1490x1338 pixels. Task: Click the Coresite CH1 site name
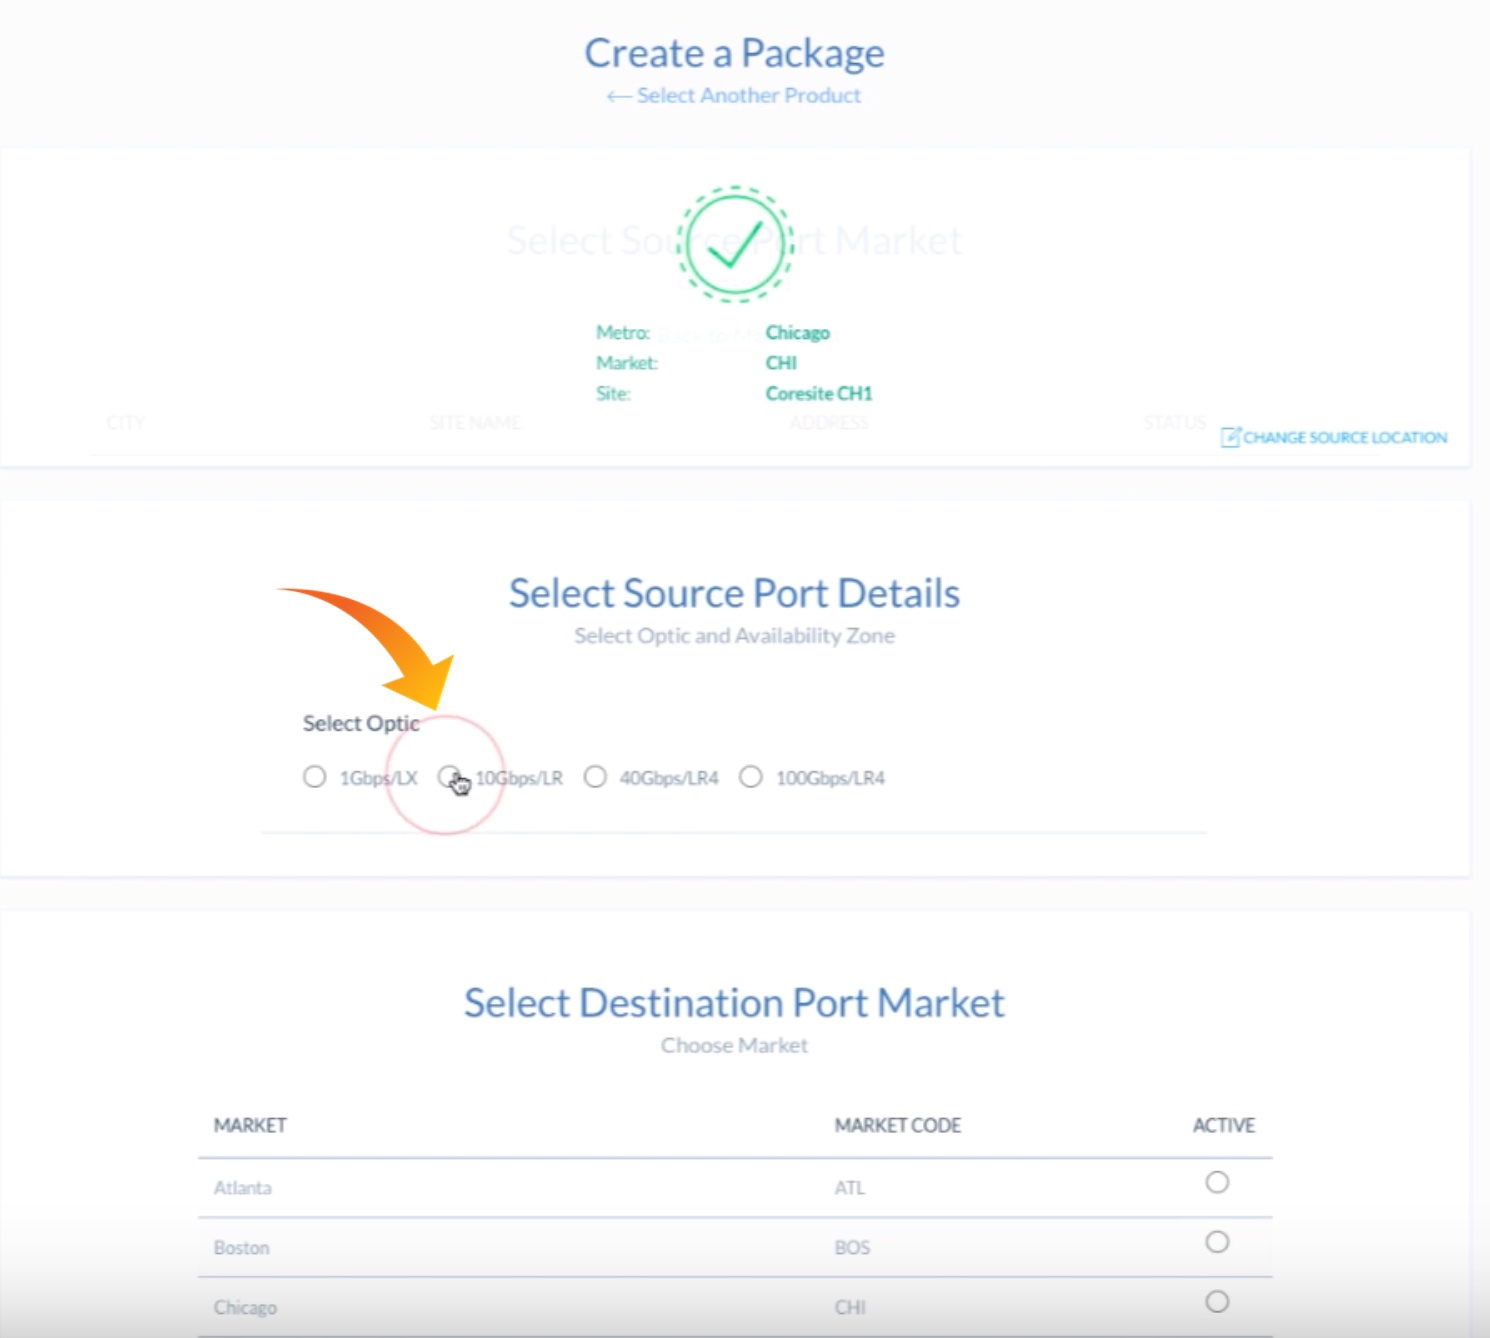coord(818,393)
